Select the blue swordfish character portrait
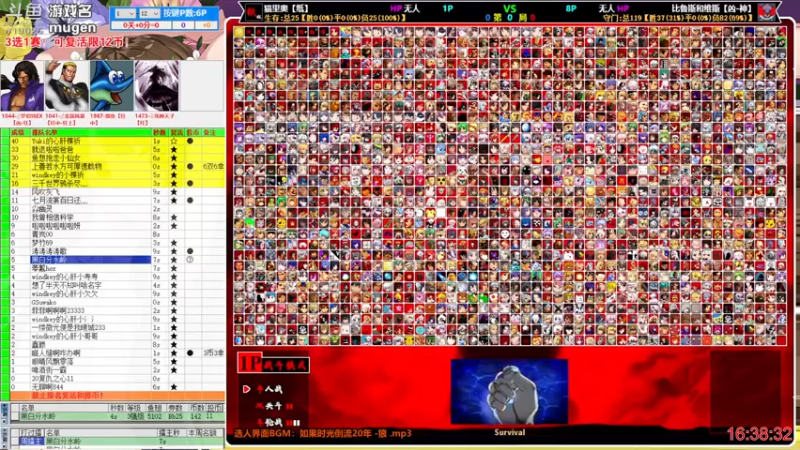Image resolution: width=800 pixels, height=450 pixels. pyautogui.click(x=112, y=86)
